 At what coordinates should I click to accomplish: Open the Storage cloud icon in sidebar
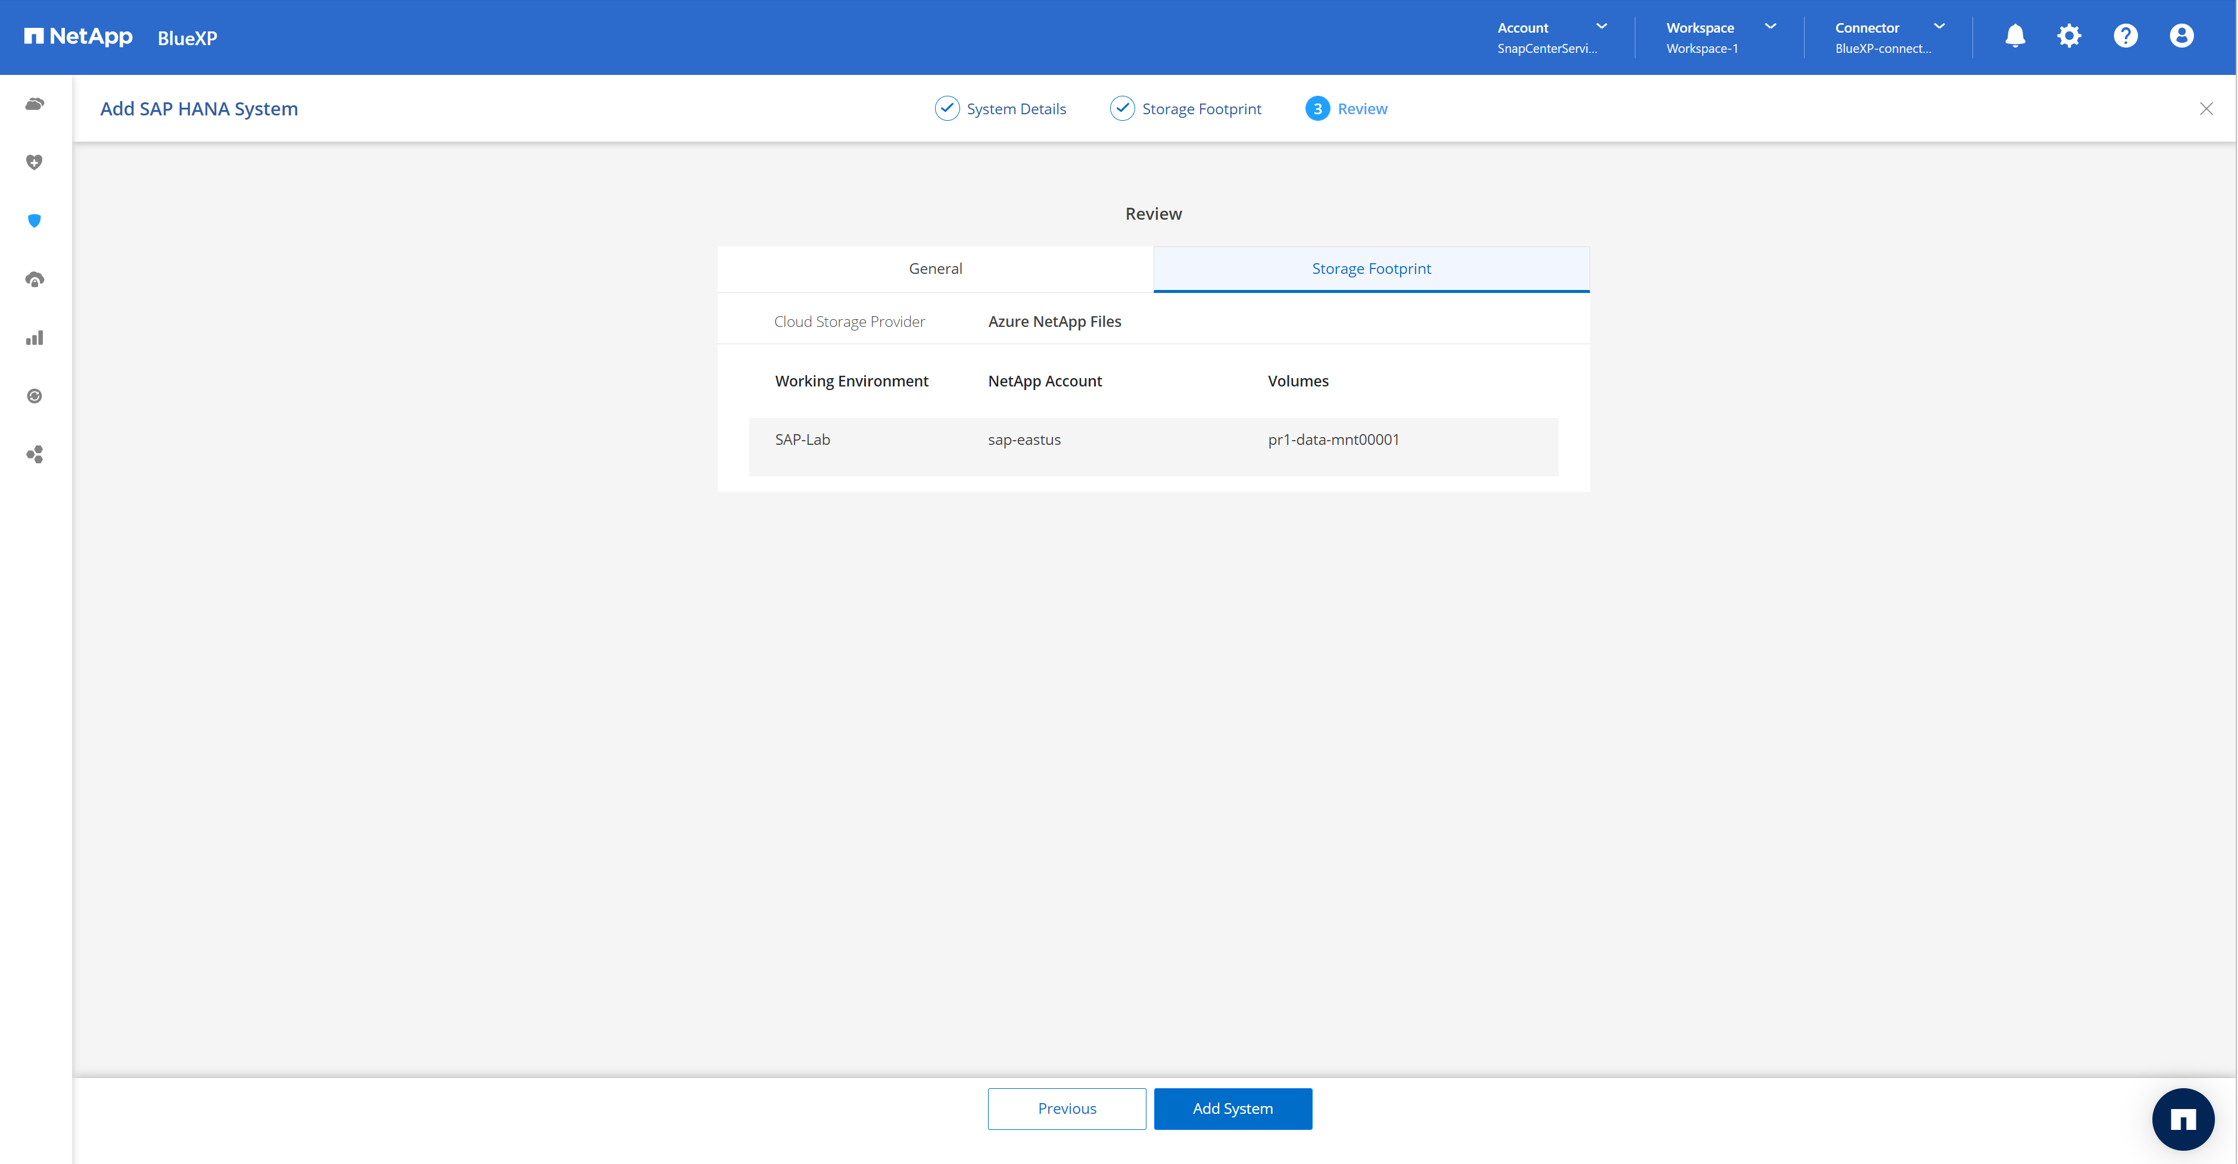point(35,104)
